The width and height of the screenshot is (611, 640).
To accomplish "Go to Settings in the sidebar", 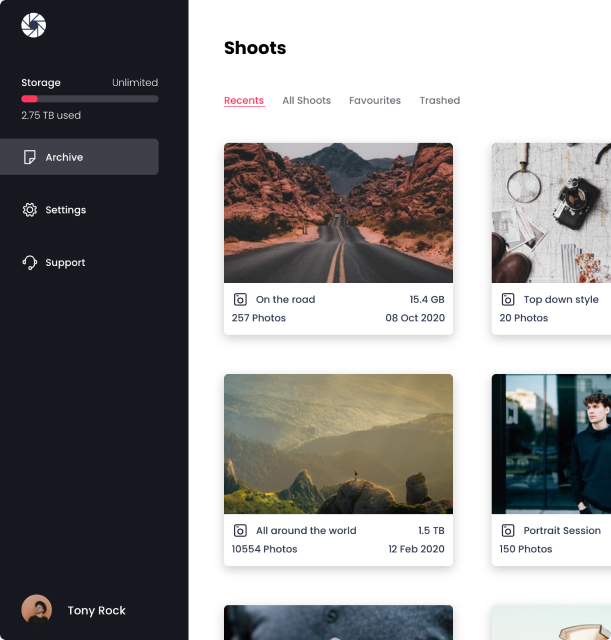I will tap(66, 210).
